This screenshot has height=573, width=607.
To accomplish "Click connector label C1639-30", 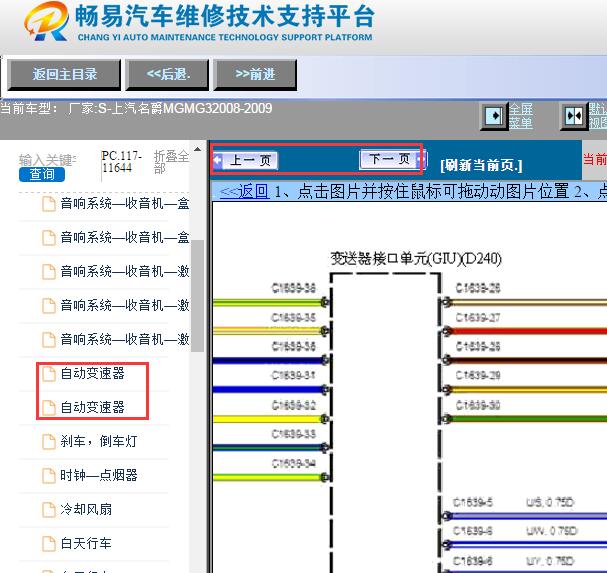I will 478,405.
